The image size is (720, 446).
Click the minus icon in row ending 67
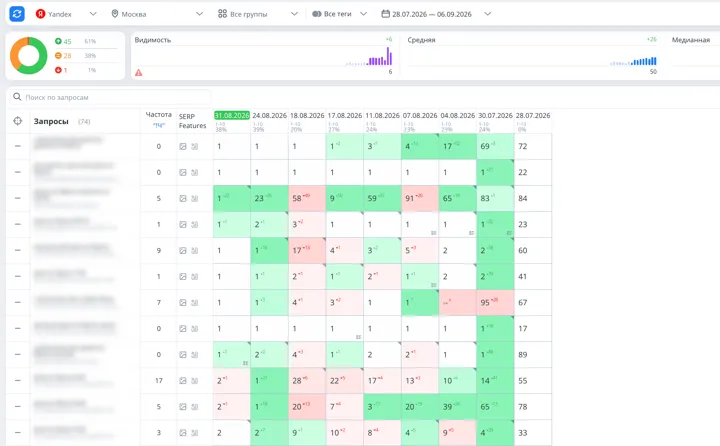tap(17, 302)
